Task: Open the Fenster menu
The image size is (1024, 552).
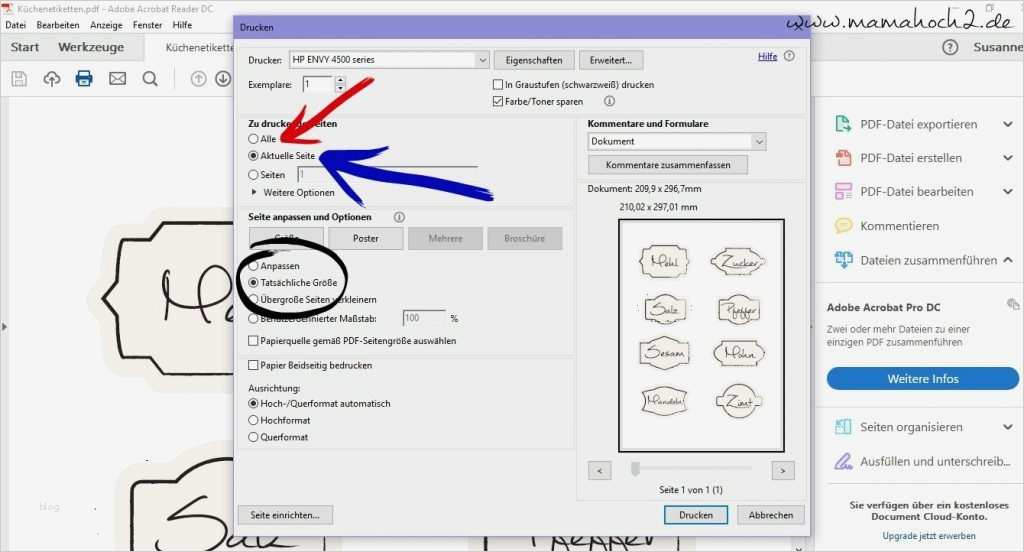Action: tap(148, 25)
